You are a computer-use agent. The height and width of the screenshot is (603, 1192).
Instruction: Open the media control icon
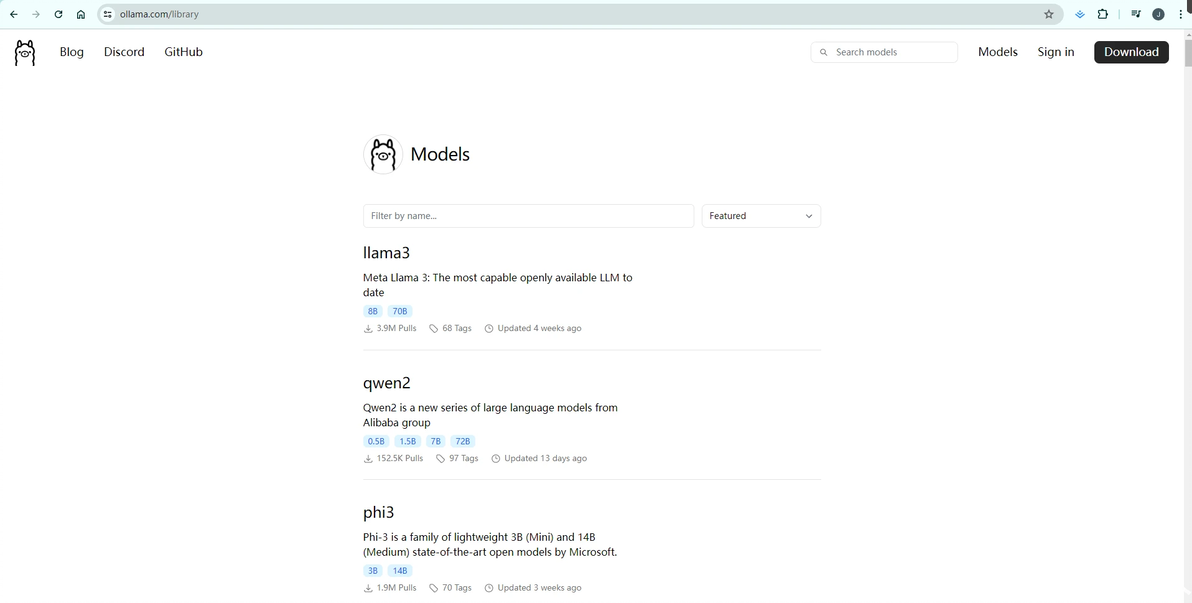pyautogui.click(x=1136, y=14)
